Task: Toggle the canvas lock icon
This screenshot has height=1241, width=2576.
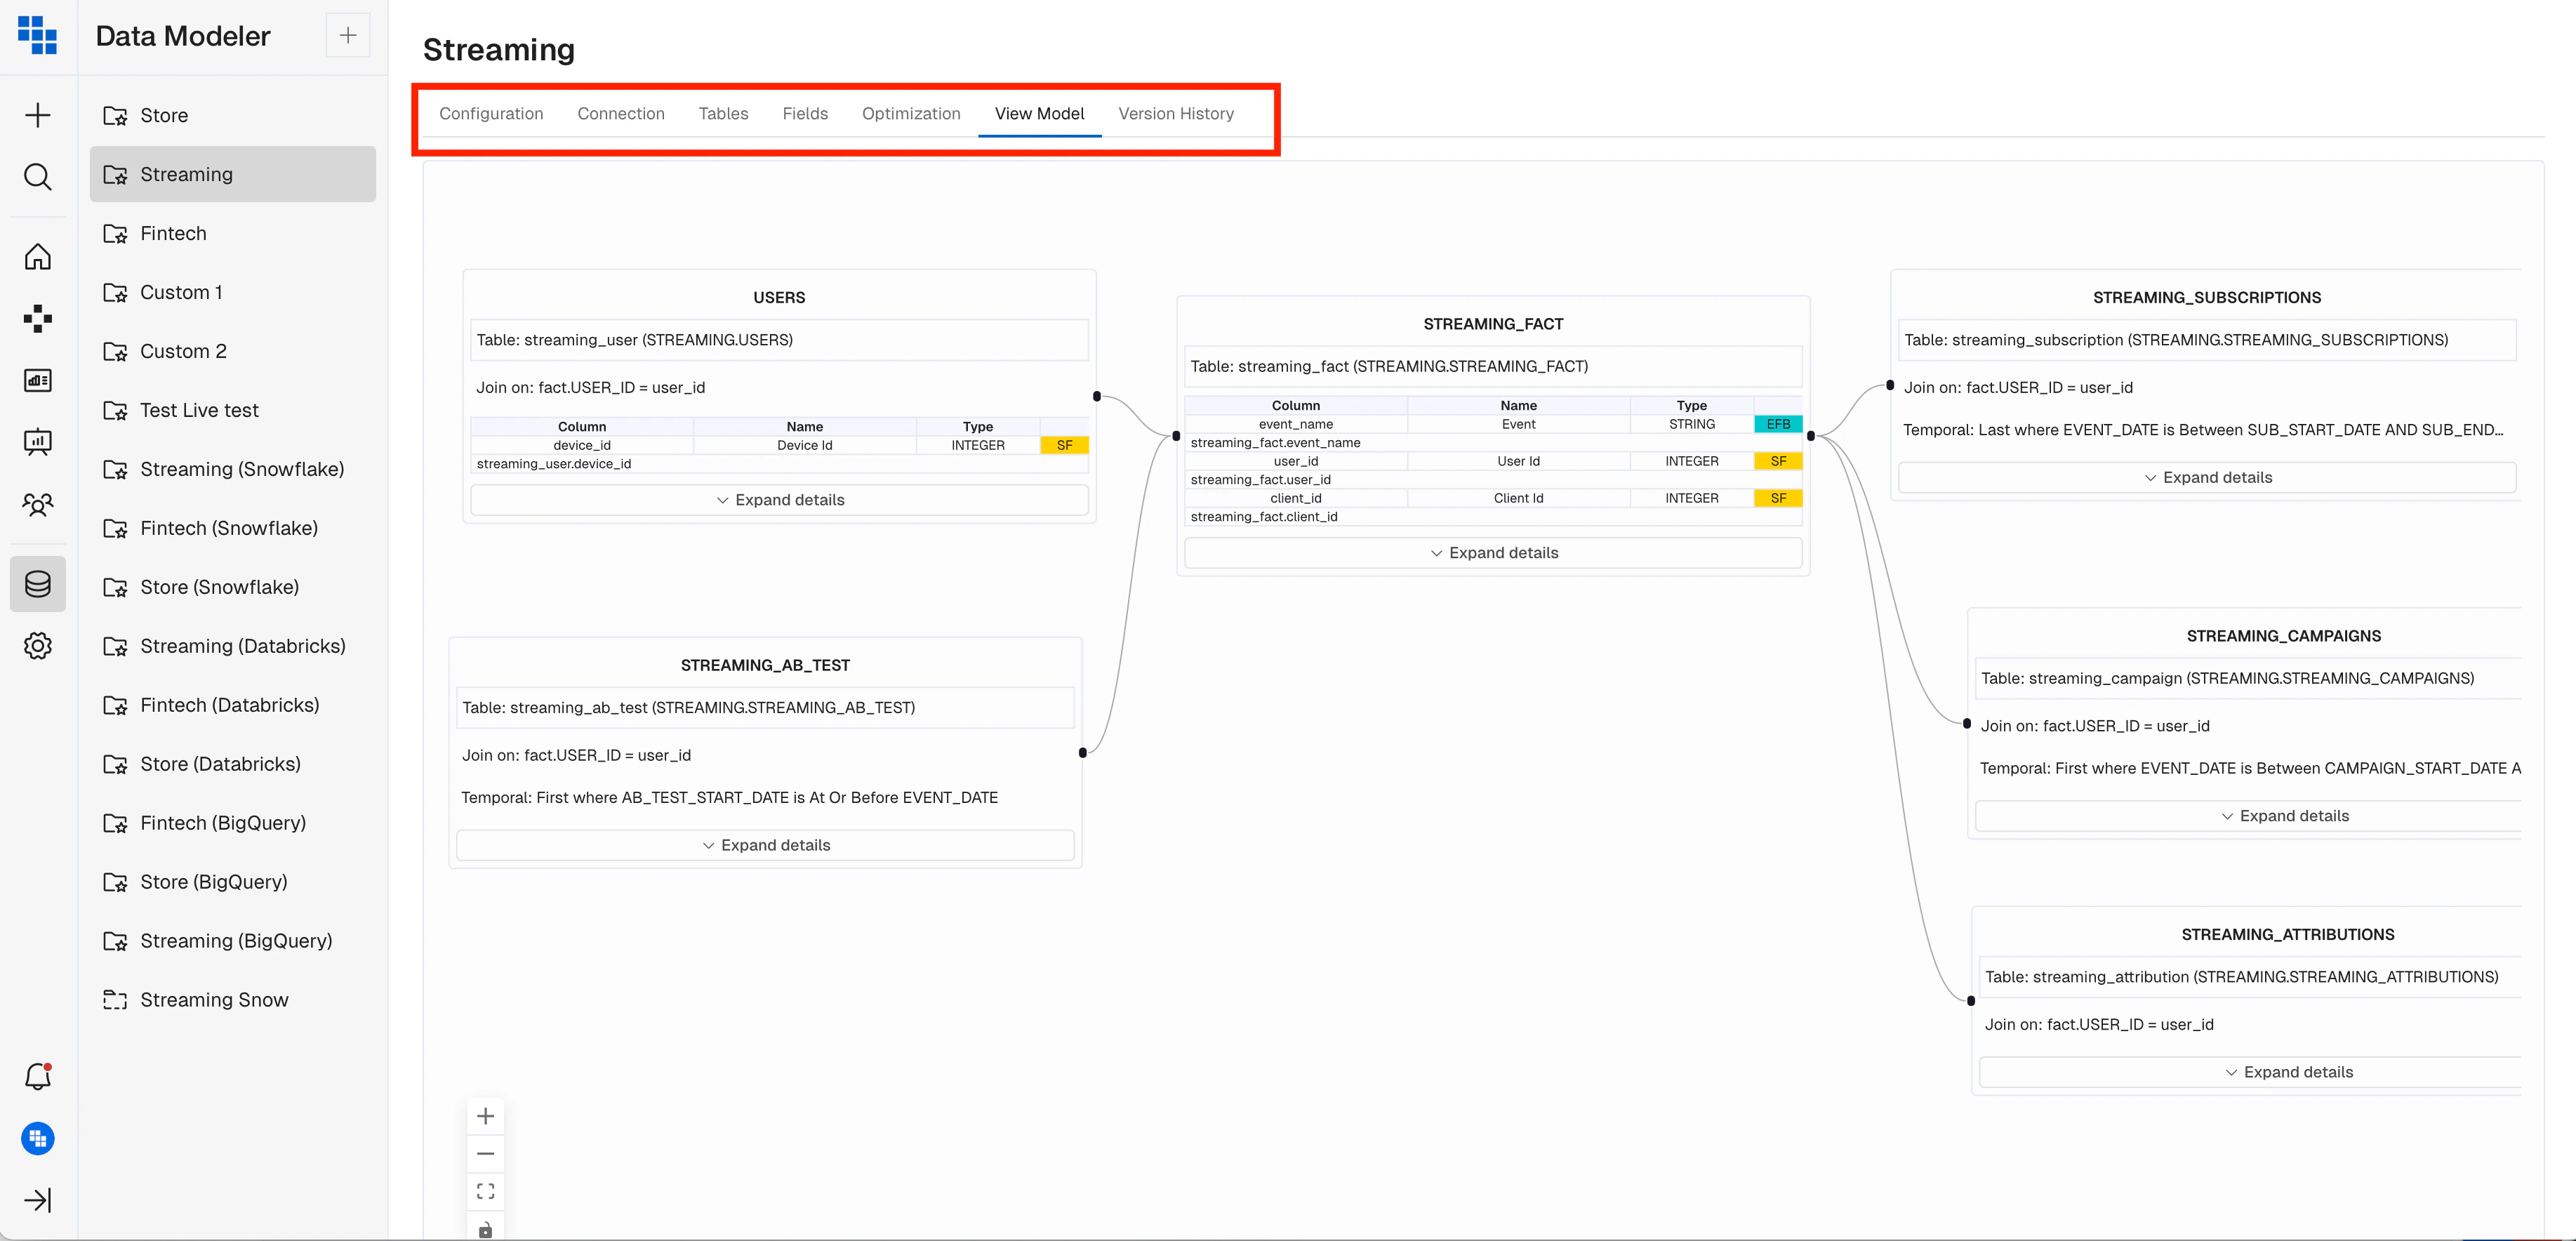Action: coord(485,1229)
